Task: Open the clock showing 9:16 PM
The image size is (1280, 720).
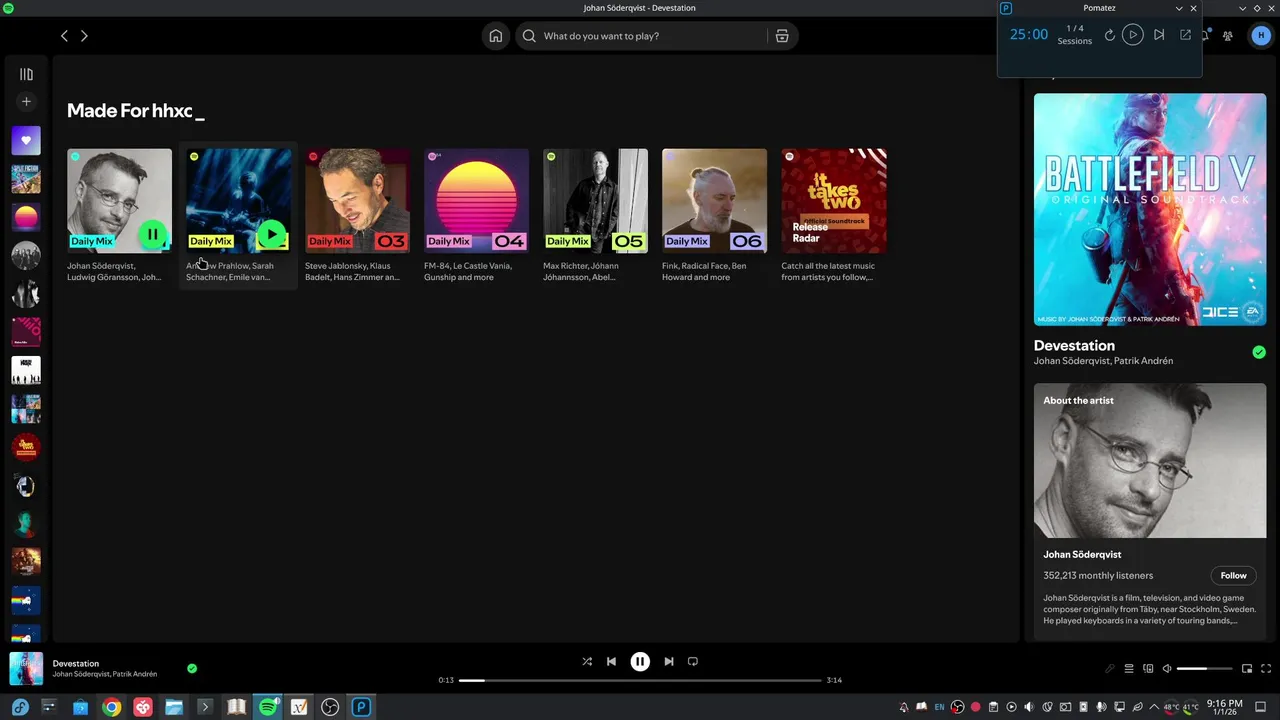Action: 1225,707
